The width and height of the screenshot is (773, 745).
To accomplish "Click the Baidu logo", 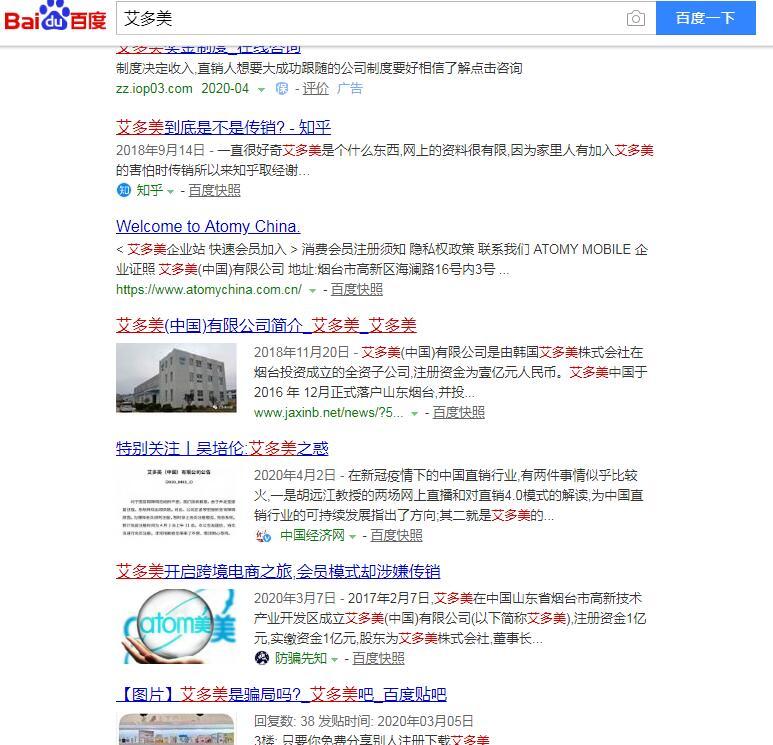I will click(55, 18).
